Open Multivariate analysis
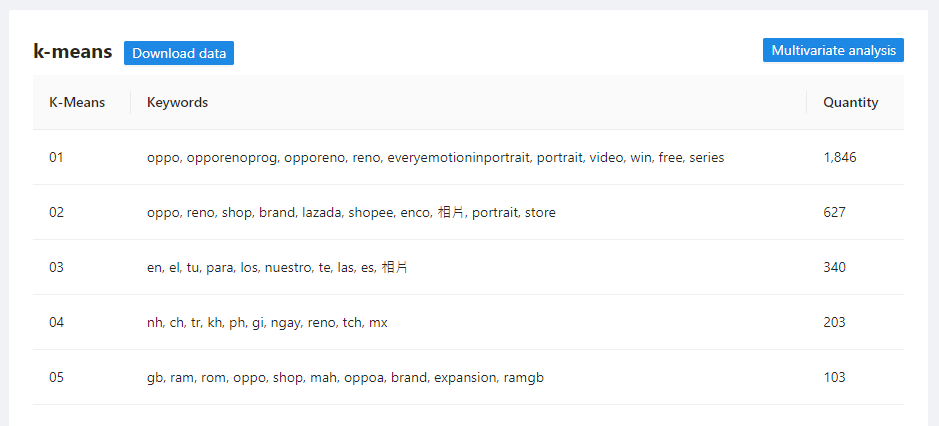The width and height of the screenshot is (939, 426). coord(833,50)
